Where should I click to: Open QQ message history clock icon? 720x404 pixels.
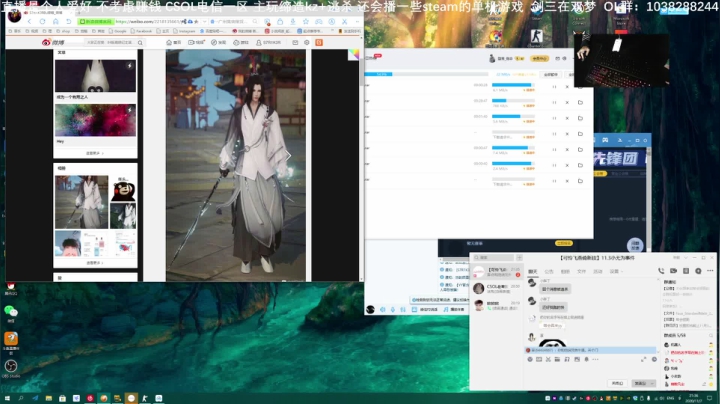[x=654, y=359]
